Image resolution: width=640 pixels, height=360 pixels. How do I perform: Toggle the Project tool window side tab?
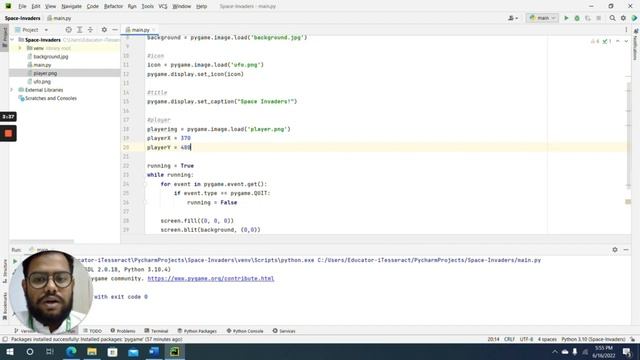pos(4,37)
